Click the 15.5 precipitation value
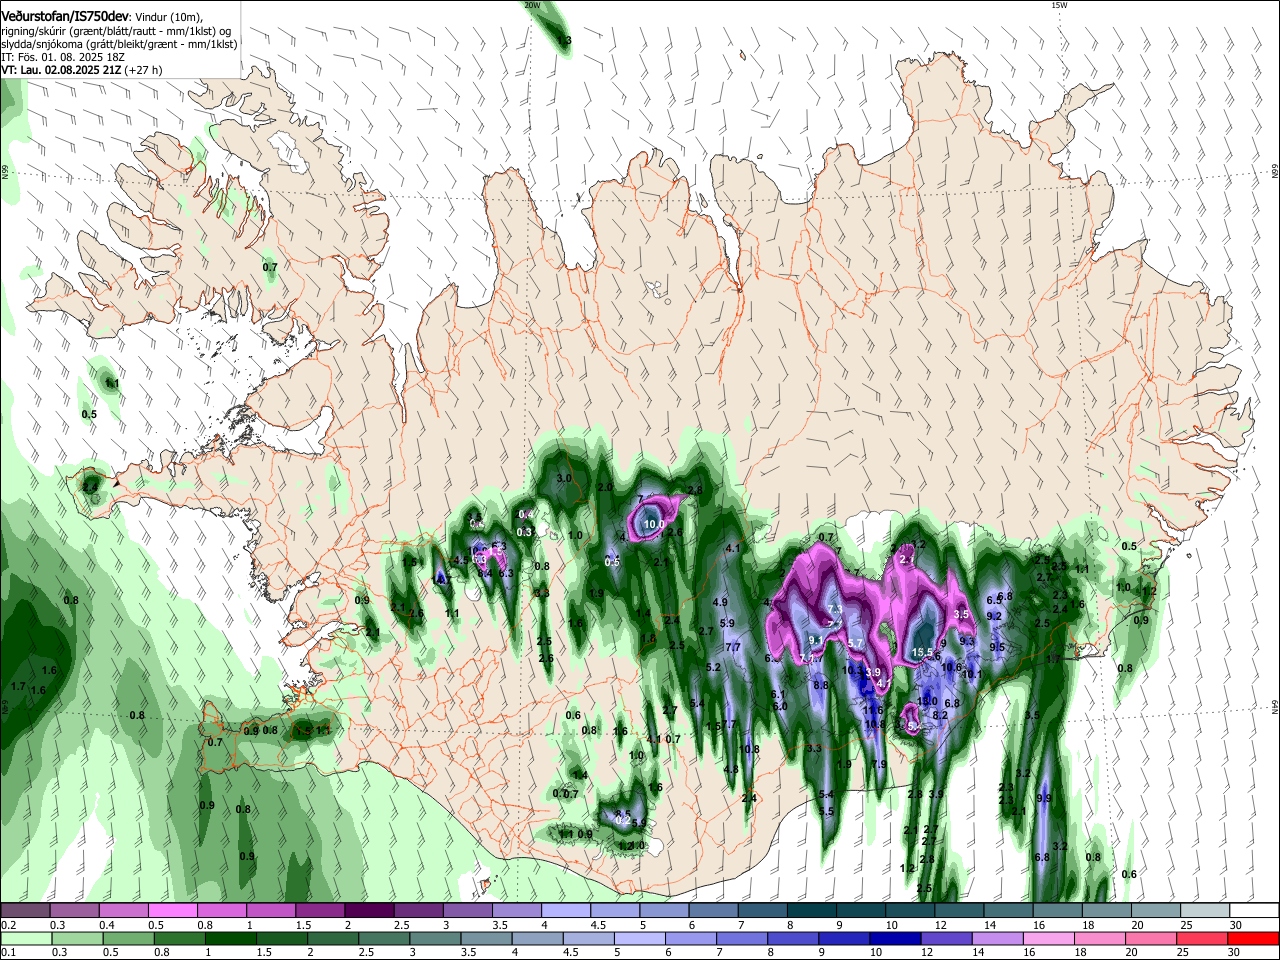This screenshot has height=960, width=1280. [x=923, y=653]
